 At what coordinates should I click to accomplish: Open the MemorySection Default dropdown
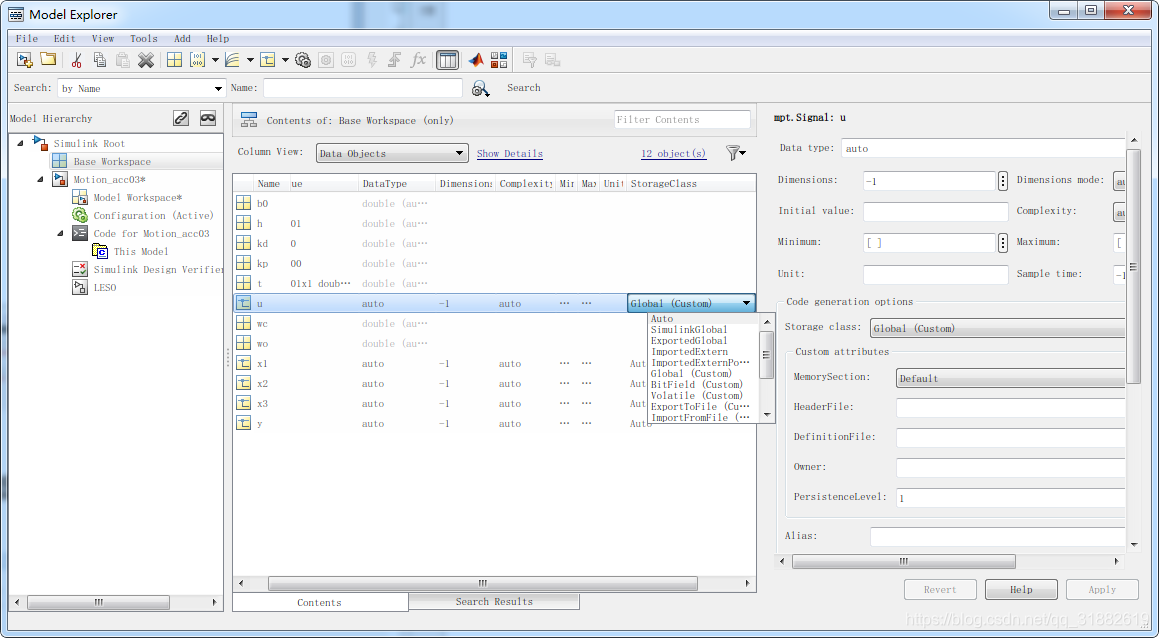pyautogui.click(x=1010, y=378)
